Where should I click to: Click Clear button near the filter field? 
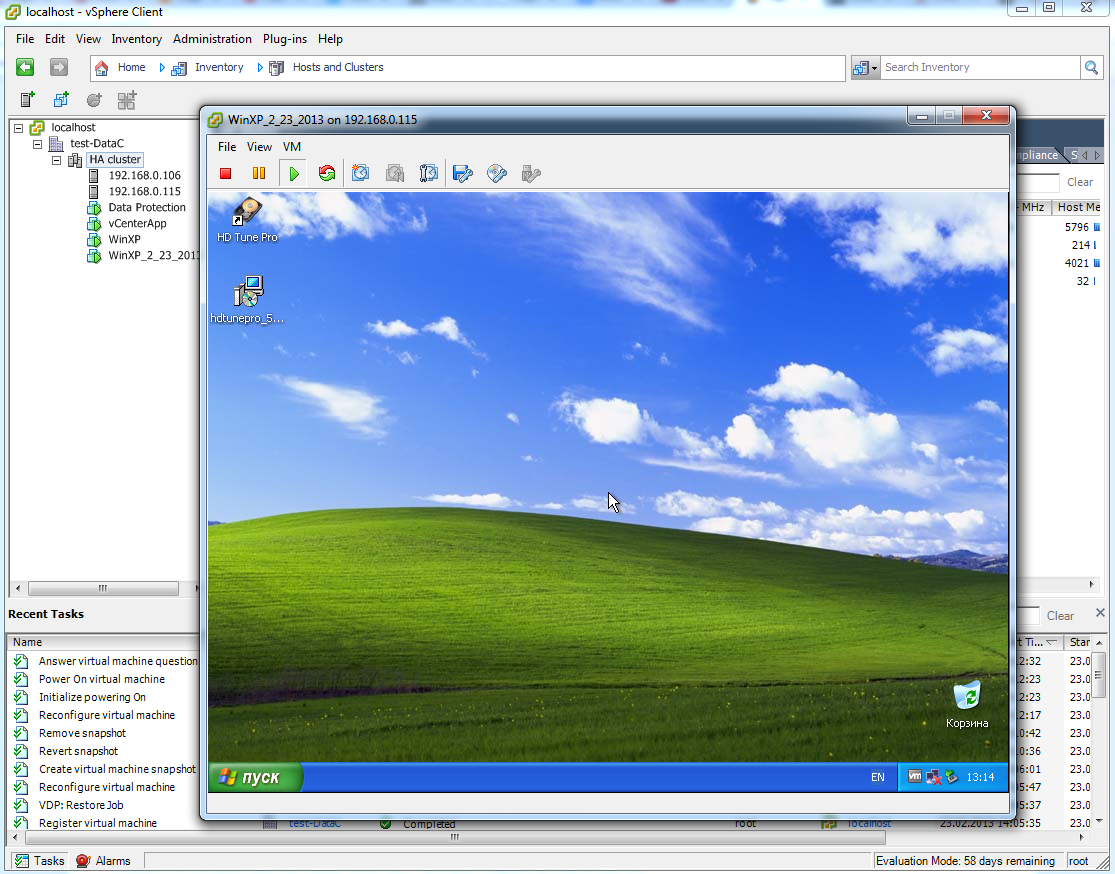pos(1079,182)
